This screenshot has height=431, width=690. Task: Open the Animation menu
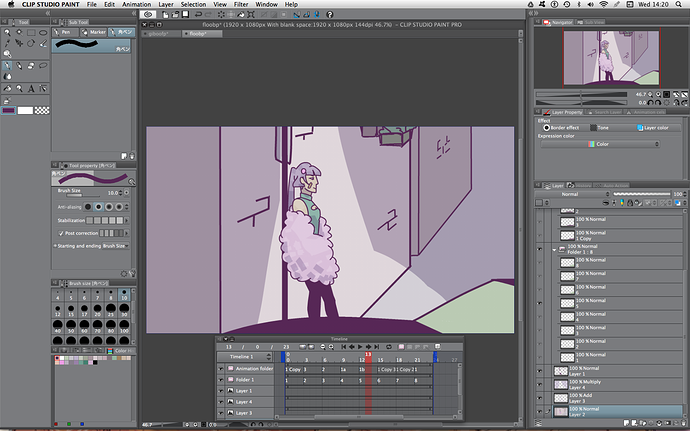(136, 5)
